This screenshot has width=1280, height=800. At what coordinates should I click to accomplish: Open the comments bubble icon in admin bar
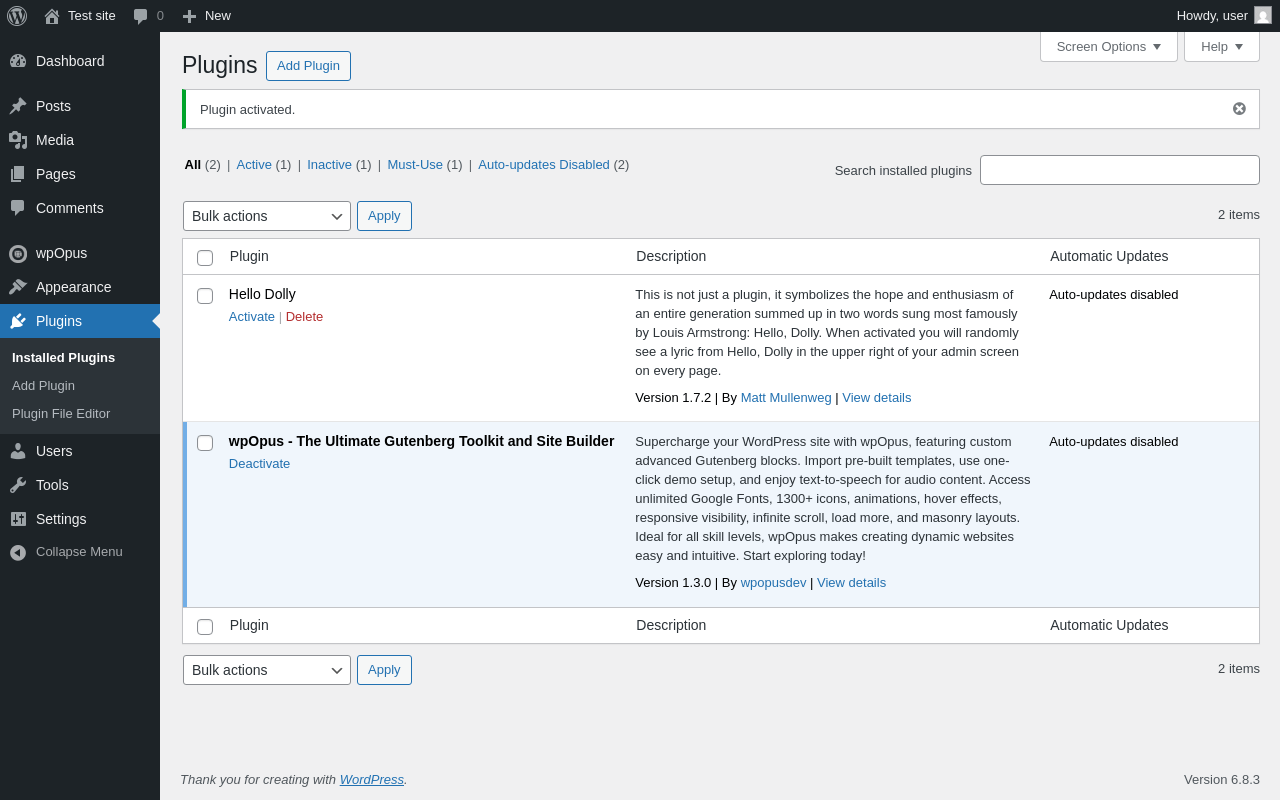coord(141,16)
